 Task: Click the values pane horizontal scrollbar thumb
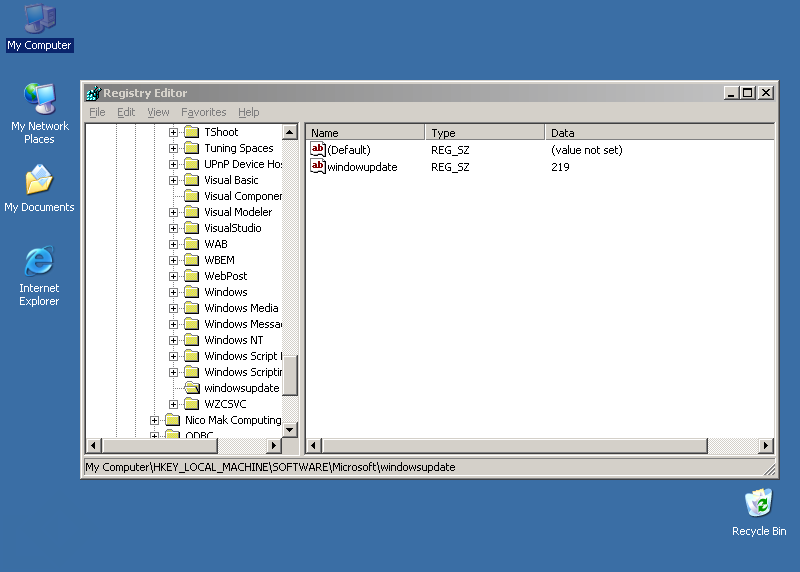click(514, 445)
